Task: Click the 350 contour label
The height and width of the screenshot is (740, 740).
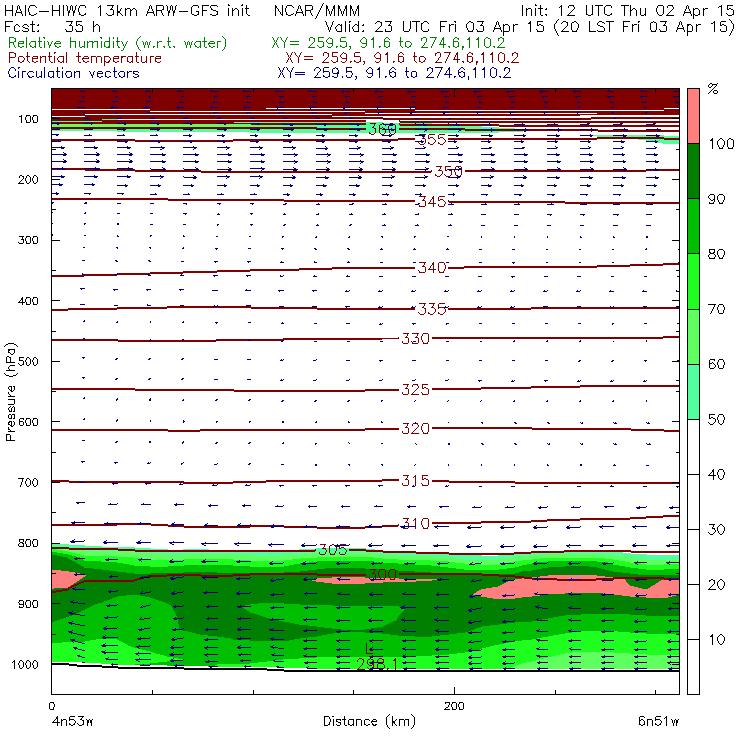Action: (x=448, y=171)
